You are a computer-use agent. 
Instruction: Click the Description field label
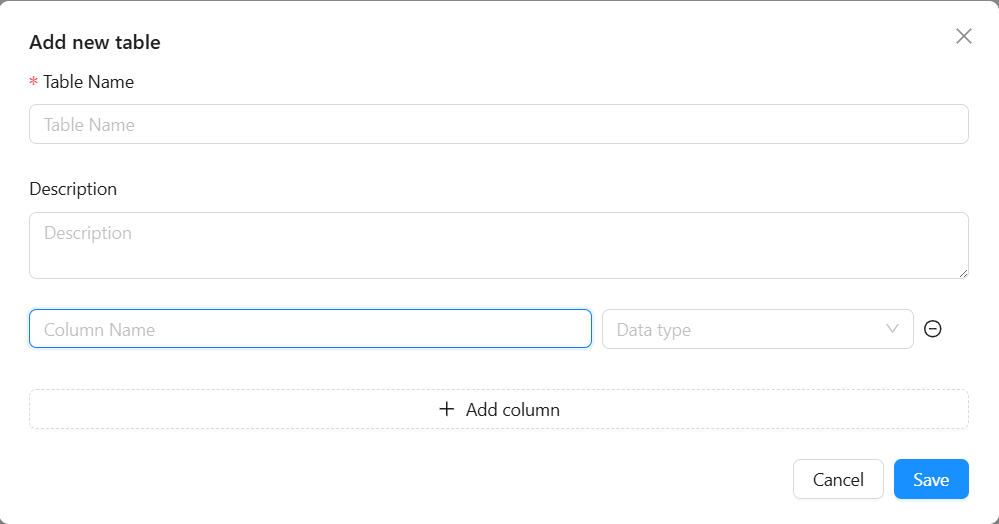click(x=73, y=189)
